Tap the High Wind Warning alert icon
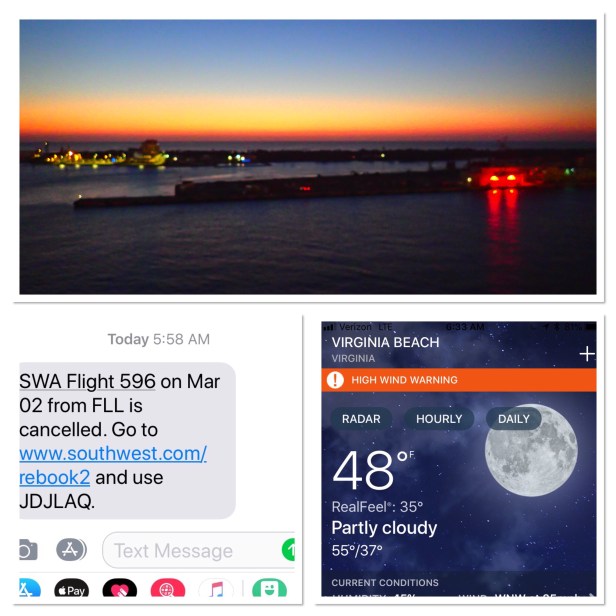The width and height of the screenshot is (616, 616). [x=335, y=380]
